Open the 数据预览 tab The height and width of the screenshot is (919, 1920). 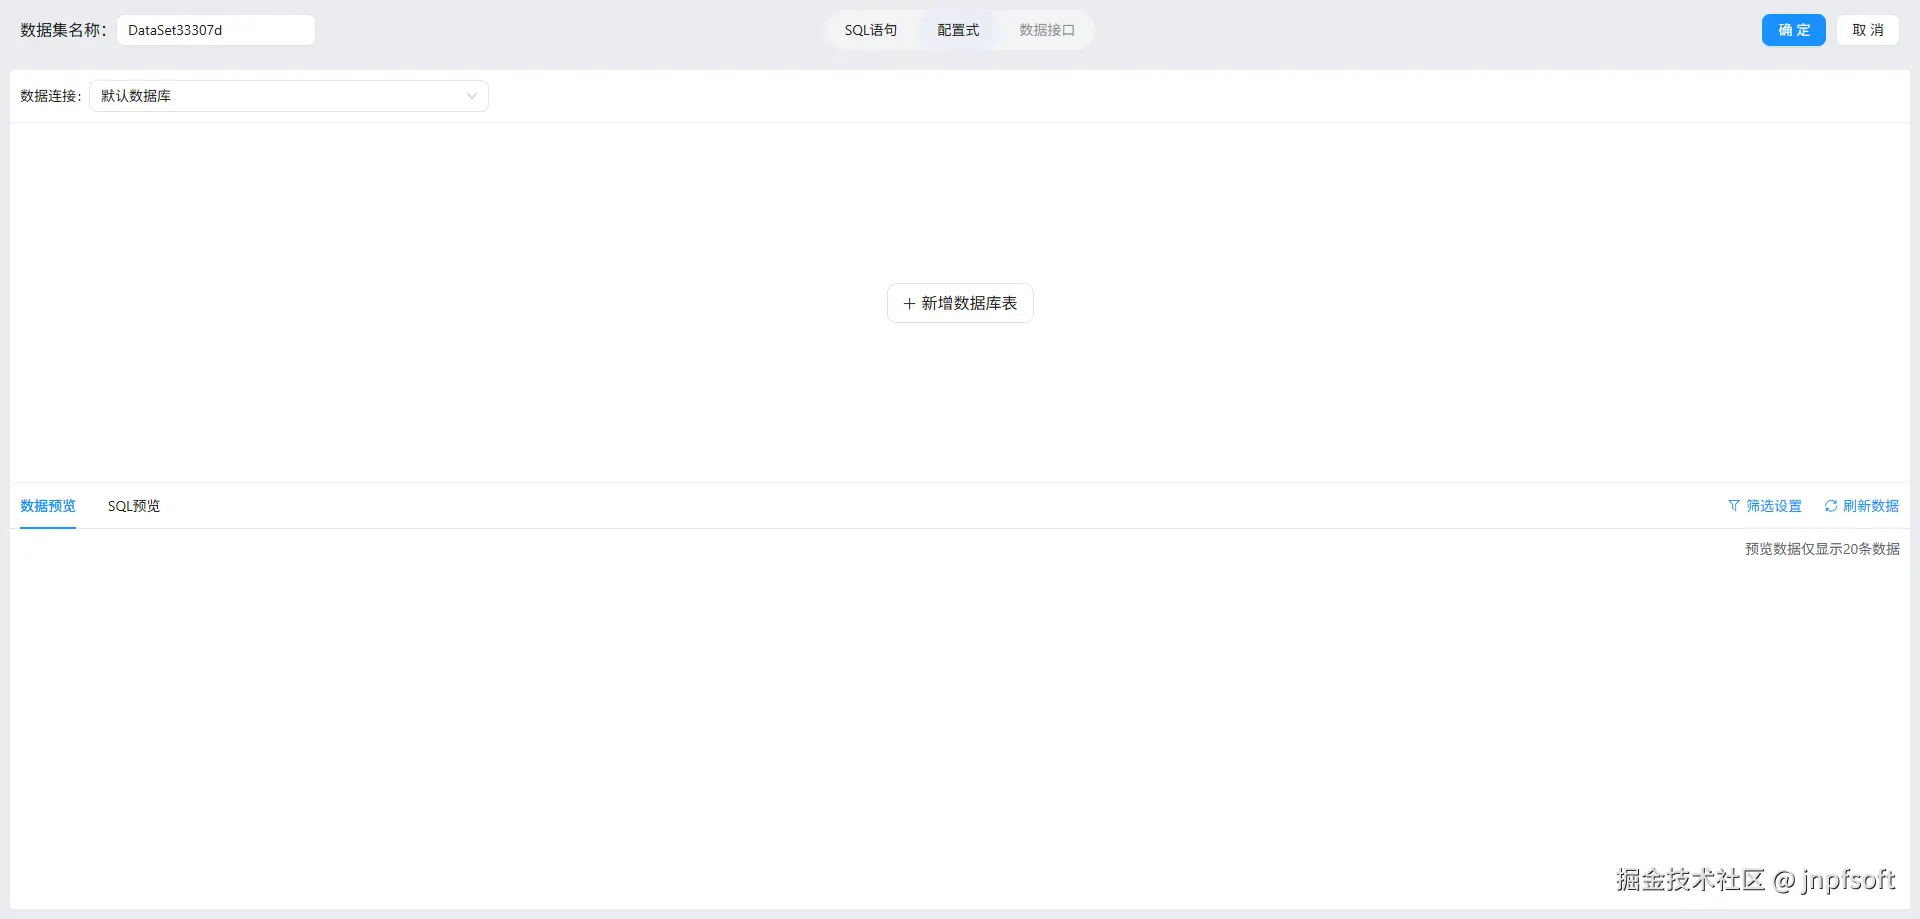(x=48, y=506)
